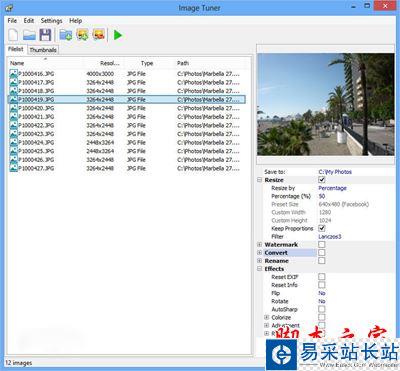
Task: Click the Add folder toolbar icon
Action: click(66, 35)
